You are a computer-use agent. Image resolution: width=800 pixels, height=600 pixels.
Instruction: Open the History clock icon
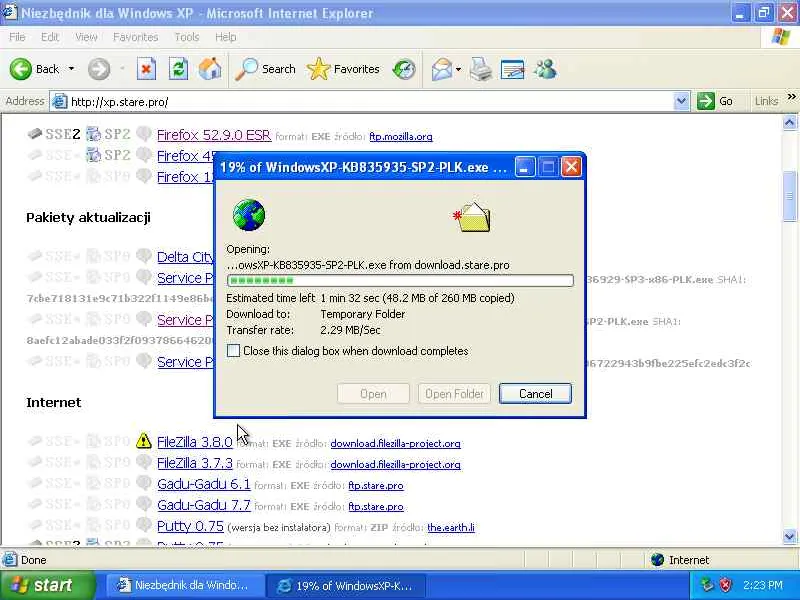coord(404,69)
